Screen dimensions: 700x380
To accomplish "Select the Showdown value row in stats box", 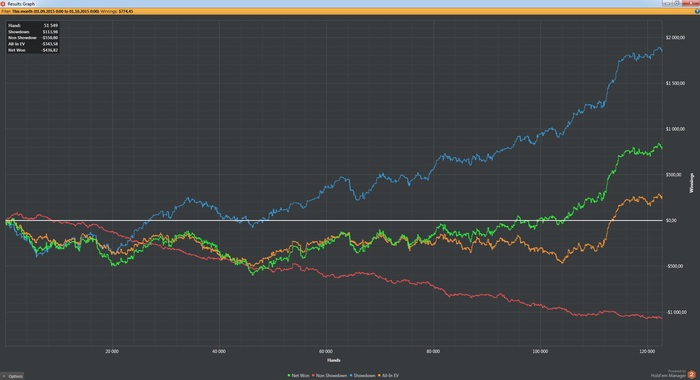I will 33,32.
